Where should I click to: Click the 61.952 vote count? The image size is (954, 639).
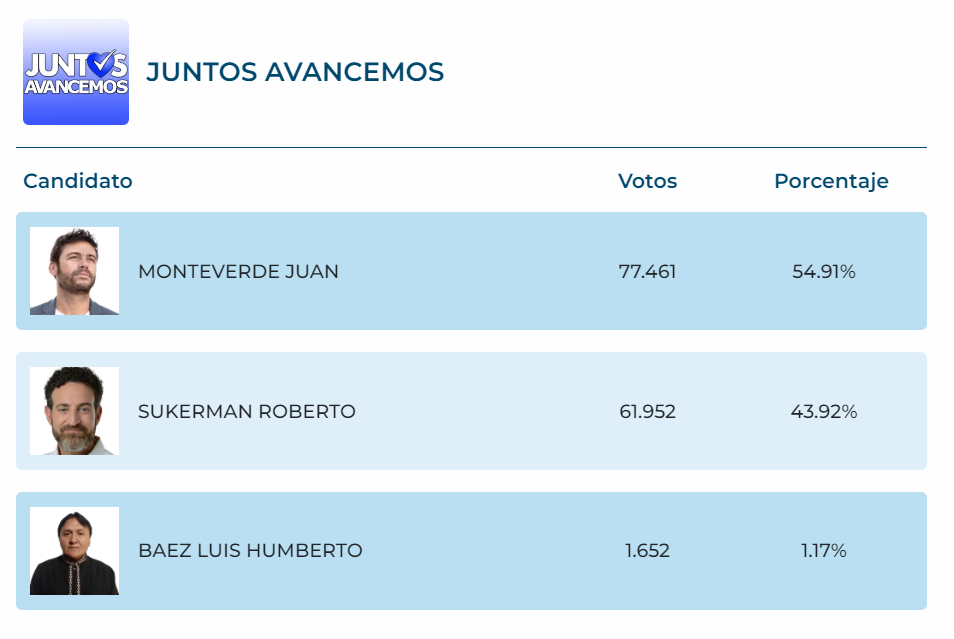pyautogui.click(x=647, y=411)
